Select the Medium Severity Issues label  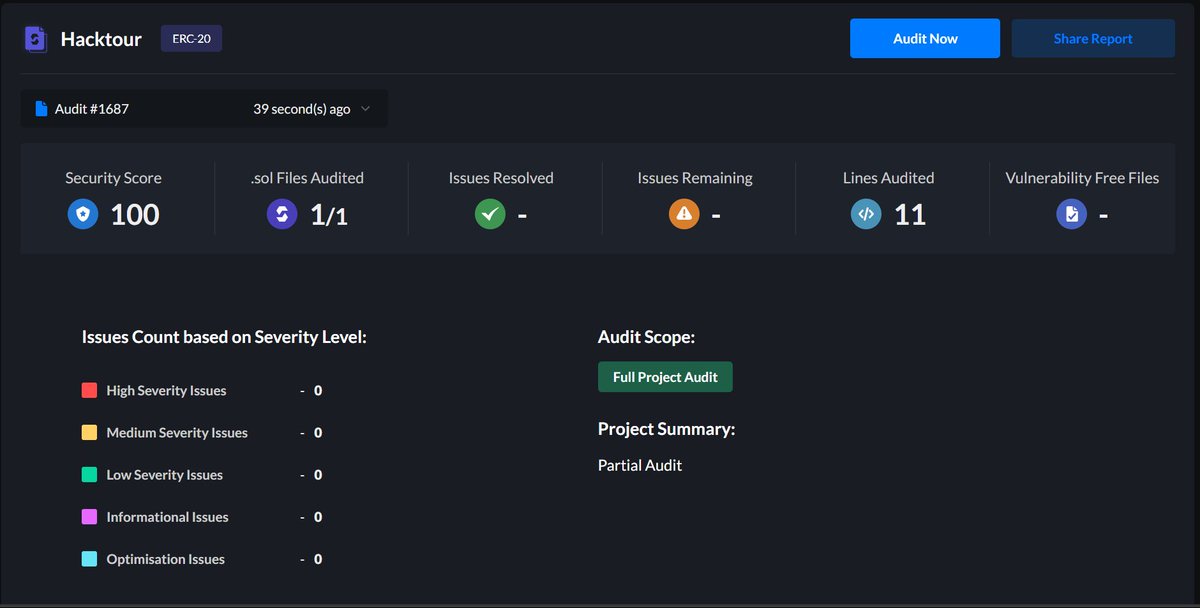point(177,432)
